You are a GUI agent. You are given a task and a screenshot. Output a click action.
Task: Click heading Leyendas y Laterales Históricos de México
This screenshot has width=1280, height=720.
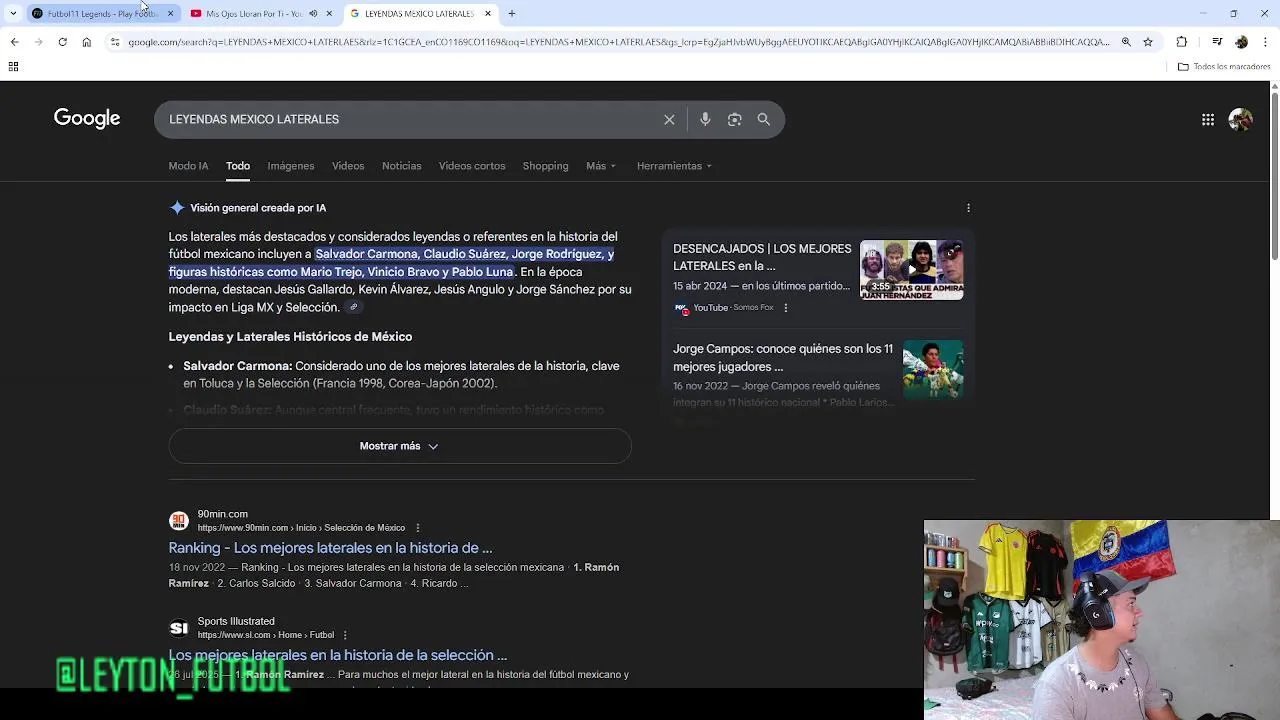click(290, 337)
